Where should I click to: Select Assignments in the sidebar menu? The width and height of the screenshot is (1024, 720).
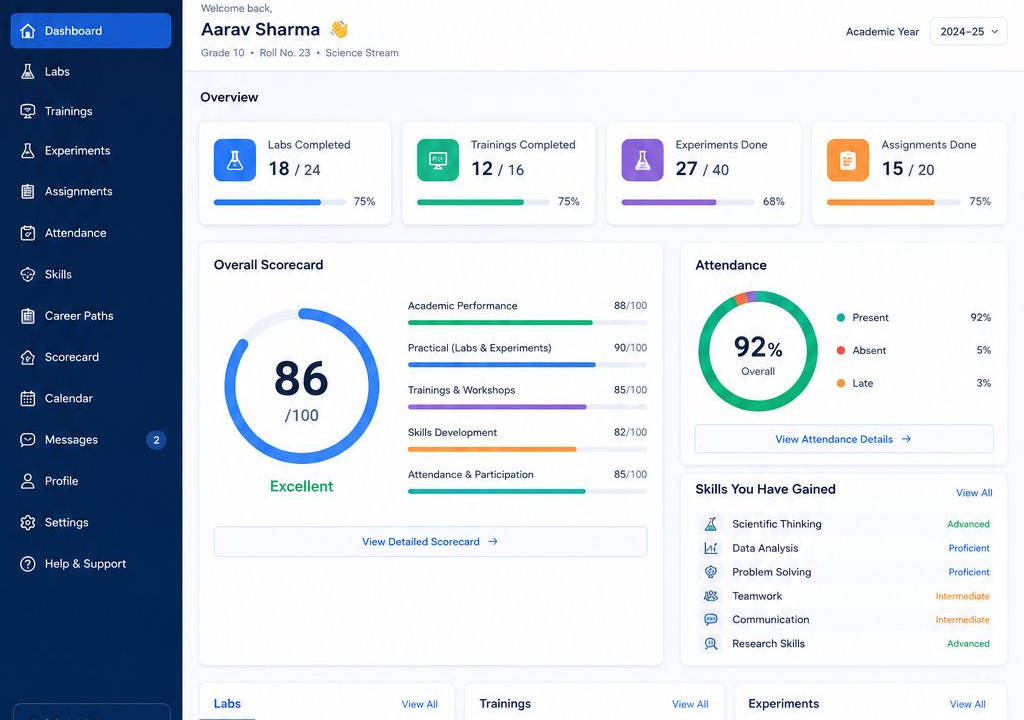coord(91,191)
